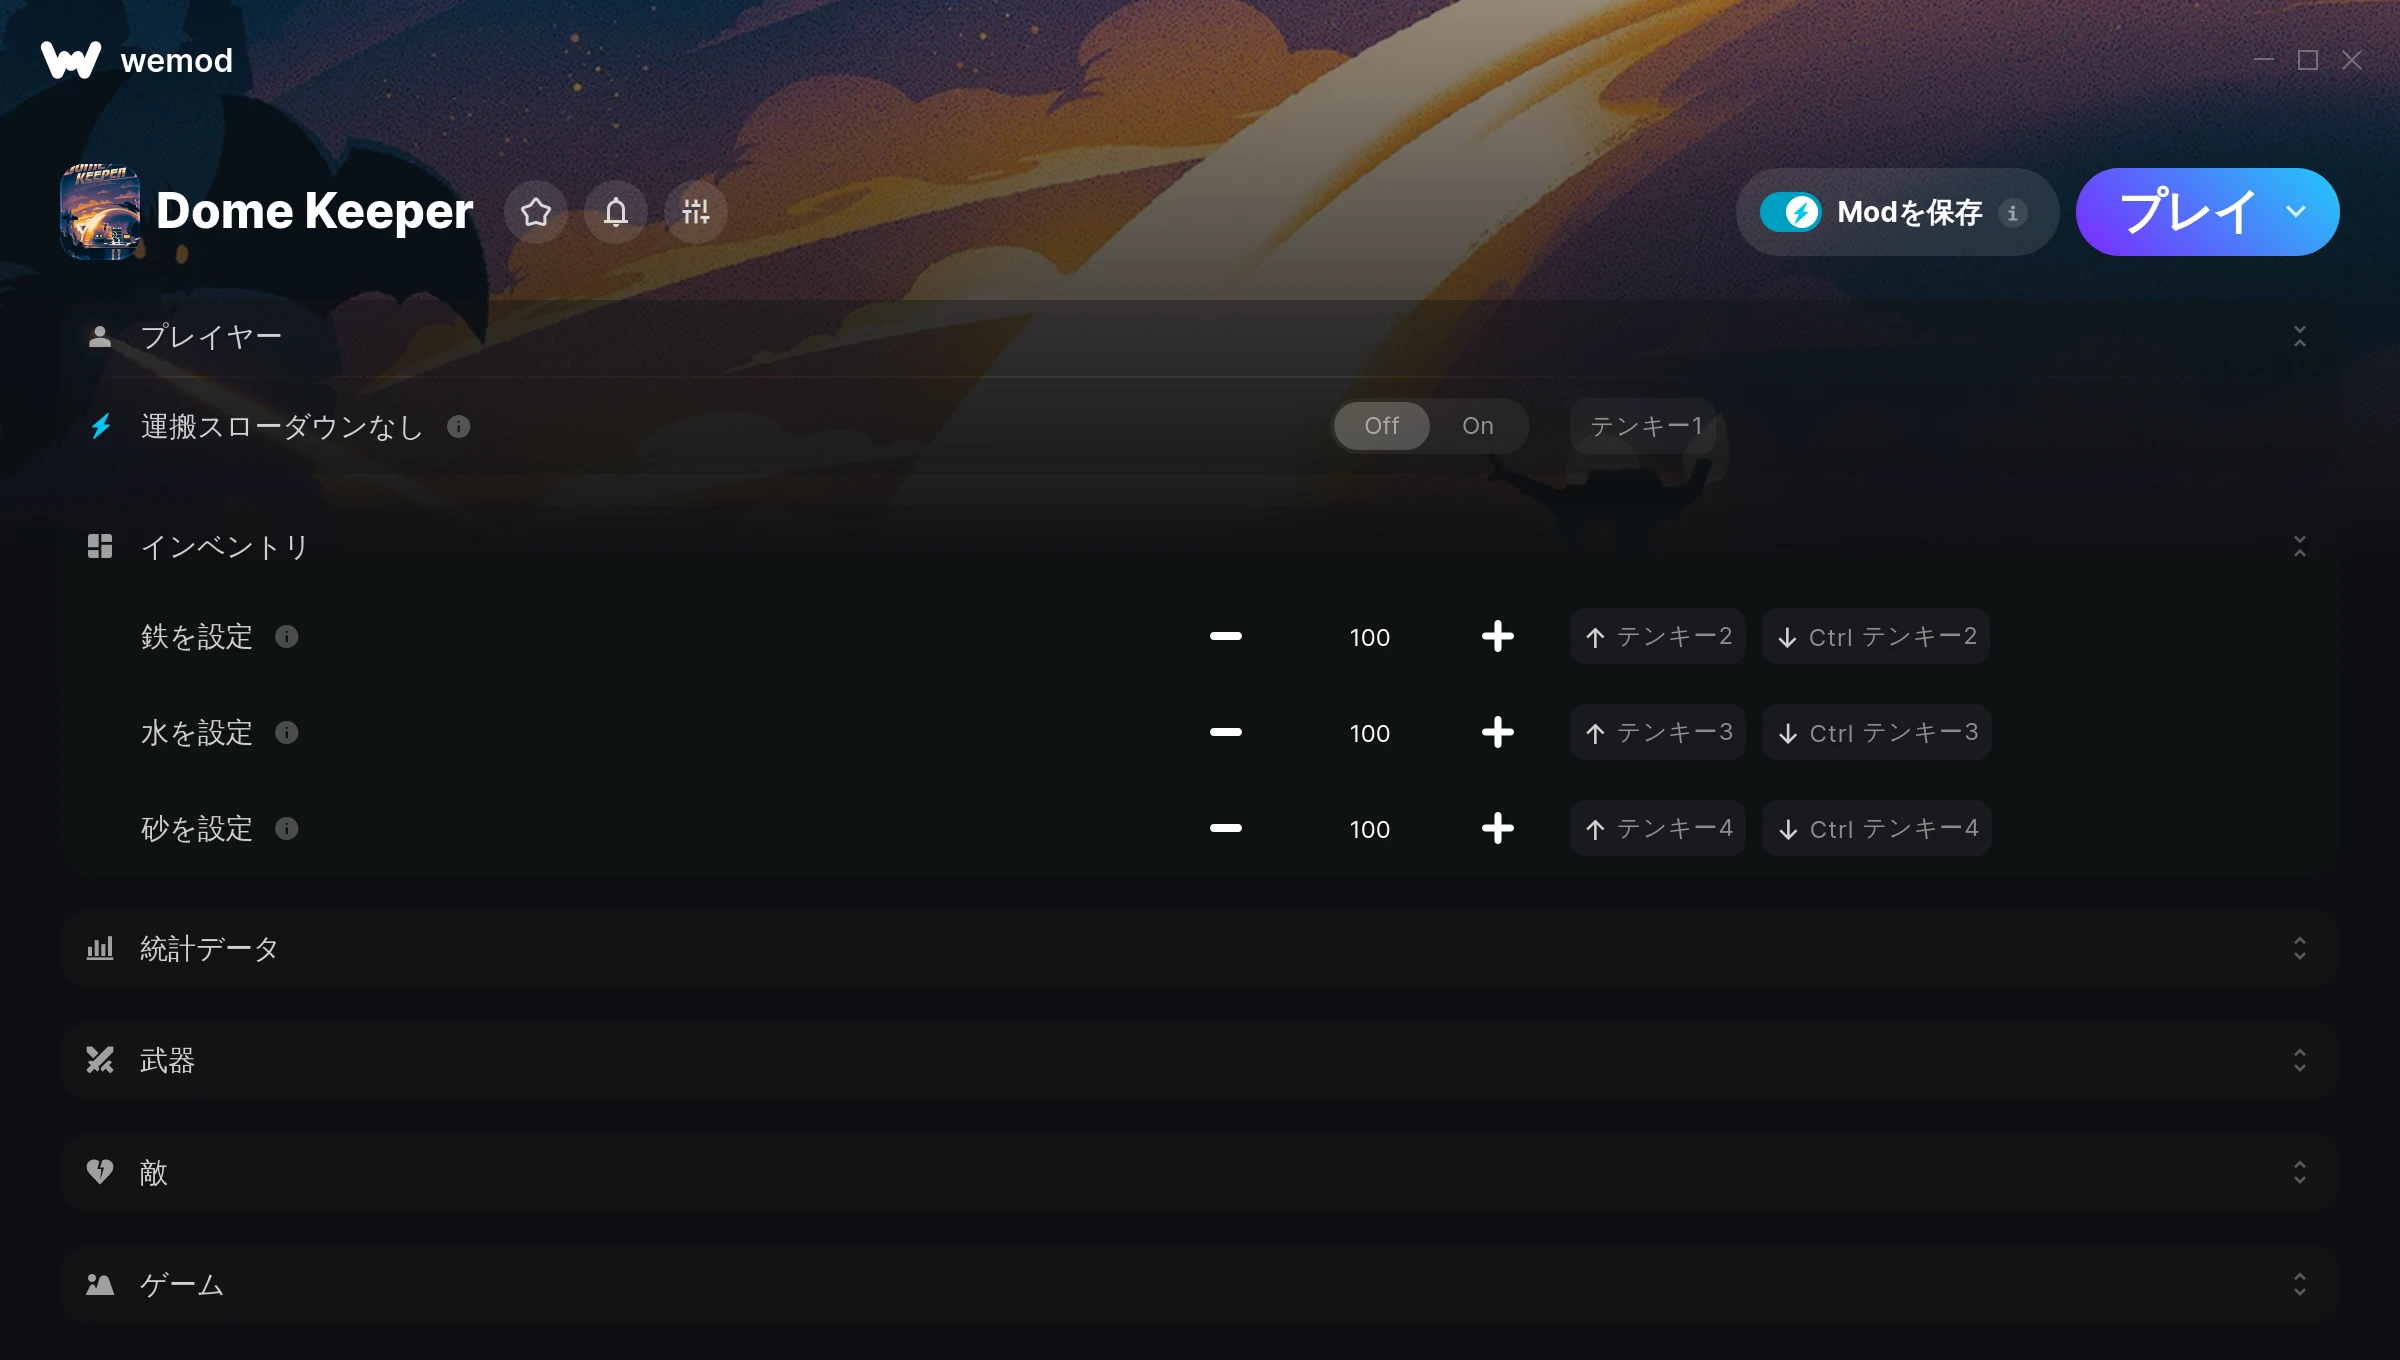The height and width of the screenshot is (1360, 2400).
Task: Expand the 敵 category row
Action: (1200, 1173)
